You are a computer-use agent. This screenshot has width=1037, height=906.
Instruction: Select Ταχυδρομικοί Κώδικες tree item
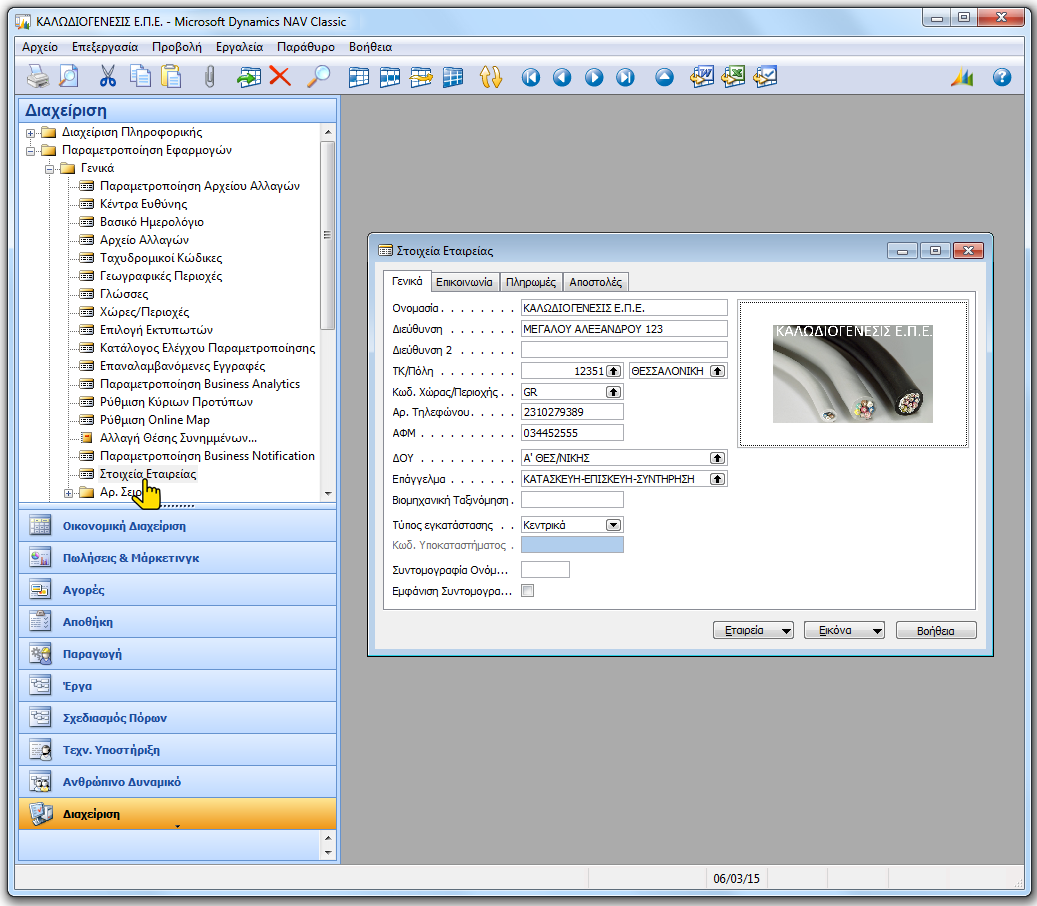point(161,258)
